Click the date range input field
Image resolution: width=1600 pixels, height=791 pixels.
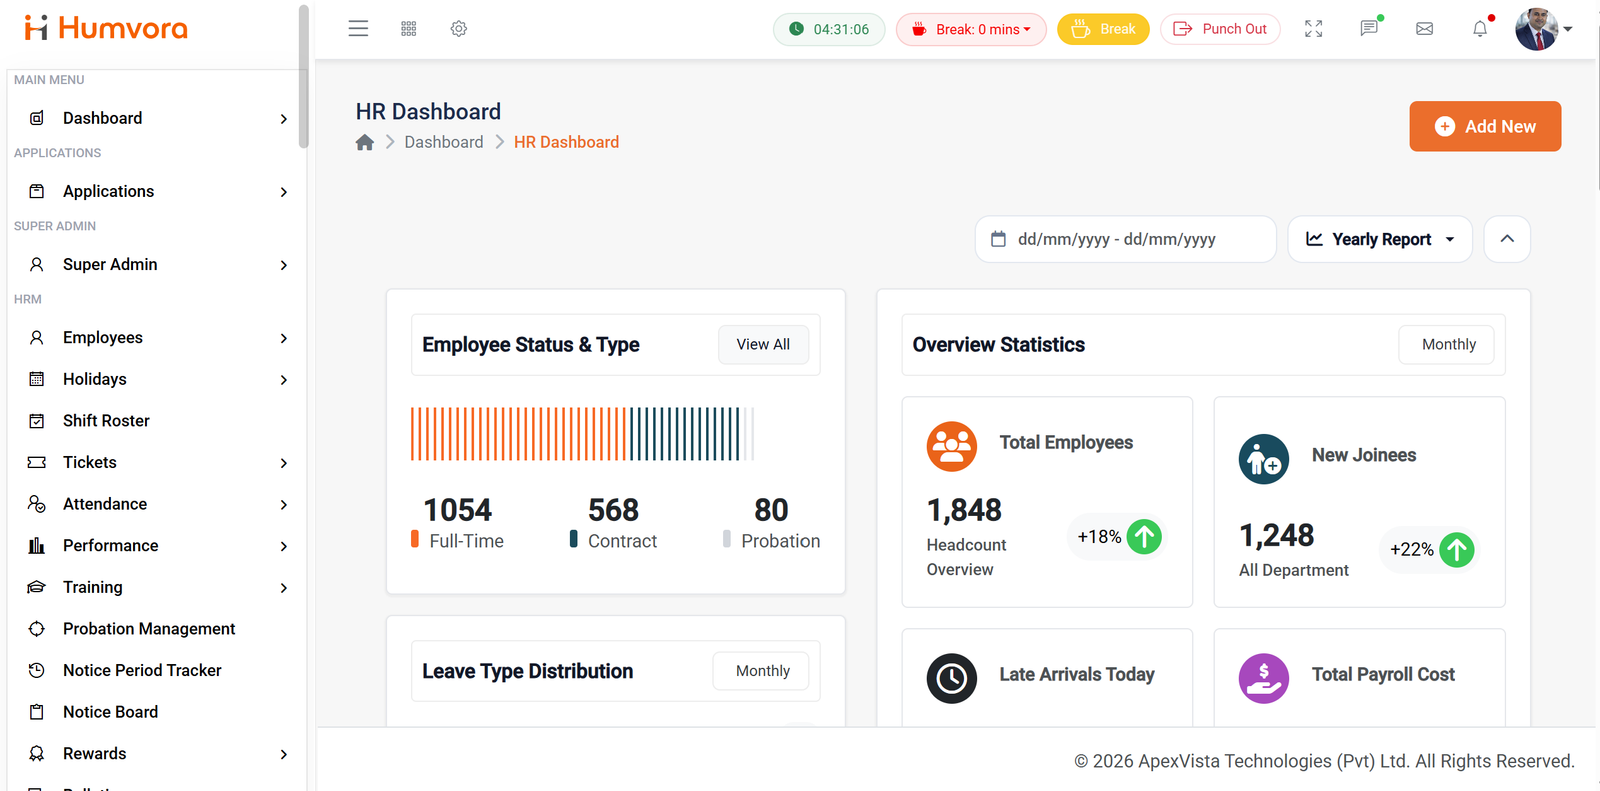(1126, 239)
